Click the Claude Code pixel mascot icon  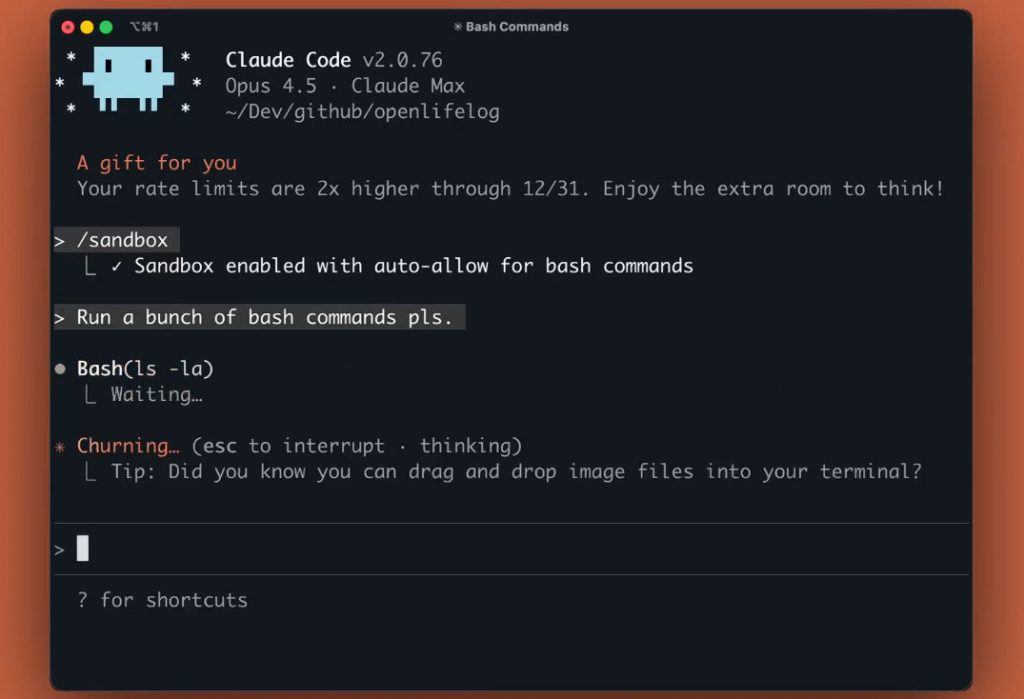pyautogui.click(x=128, y=80)
